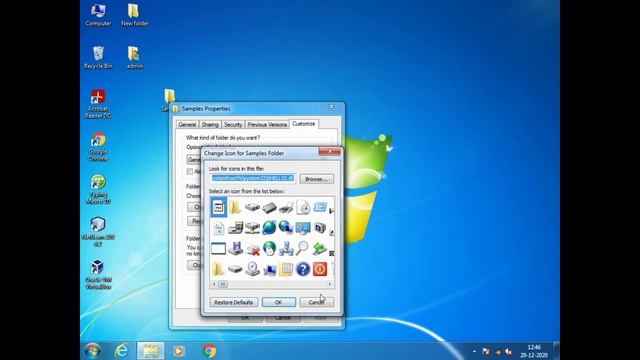Select the floppy drive icon

(235, 248)
